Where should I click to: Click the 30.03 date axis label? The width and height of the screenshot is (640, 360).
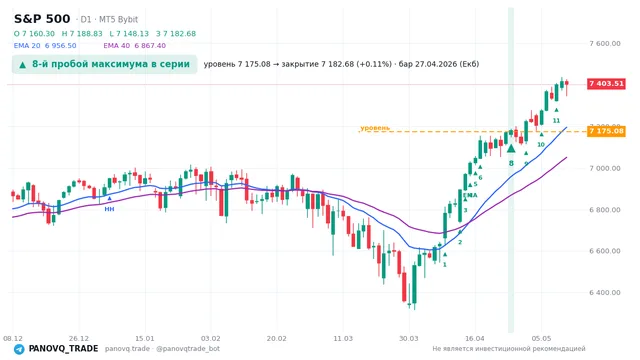[409, 338]
